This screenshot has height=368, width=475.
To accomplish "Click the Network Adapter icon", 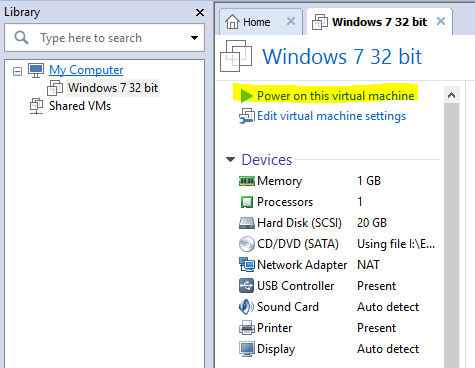I will pyautogui.click(x=247, y=265).
